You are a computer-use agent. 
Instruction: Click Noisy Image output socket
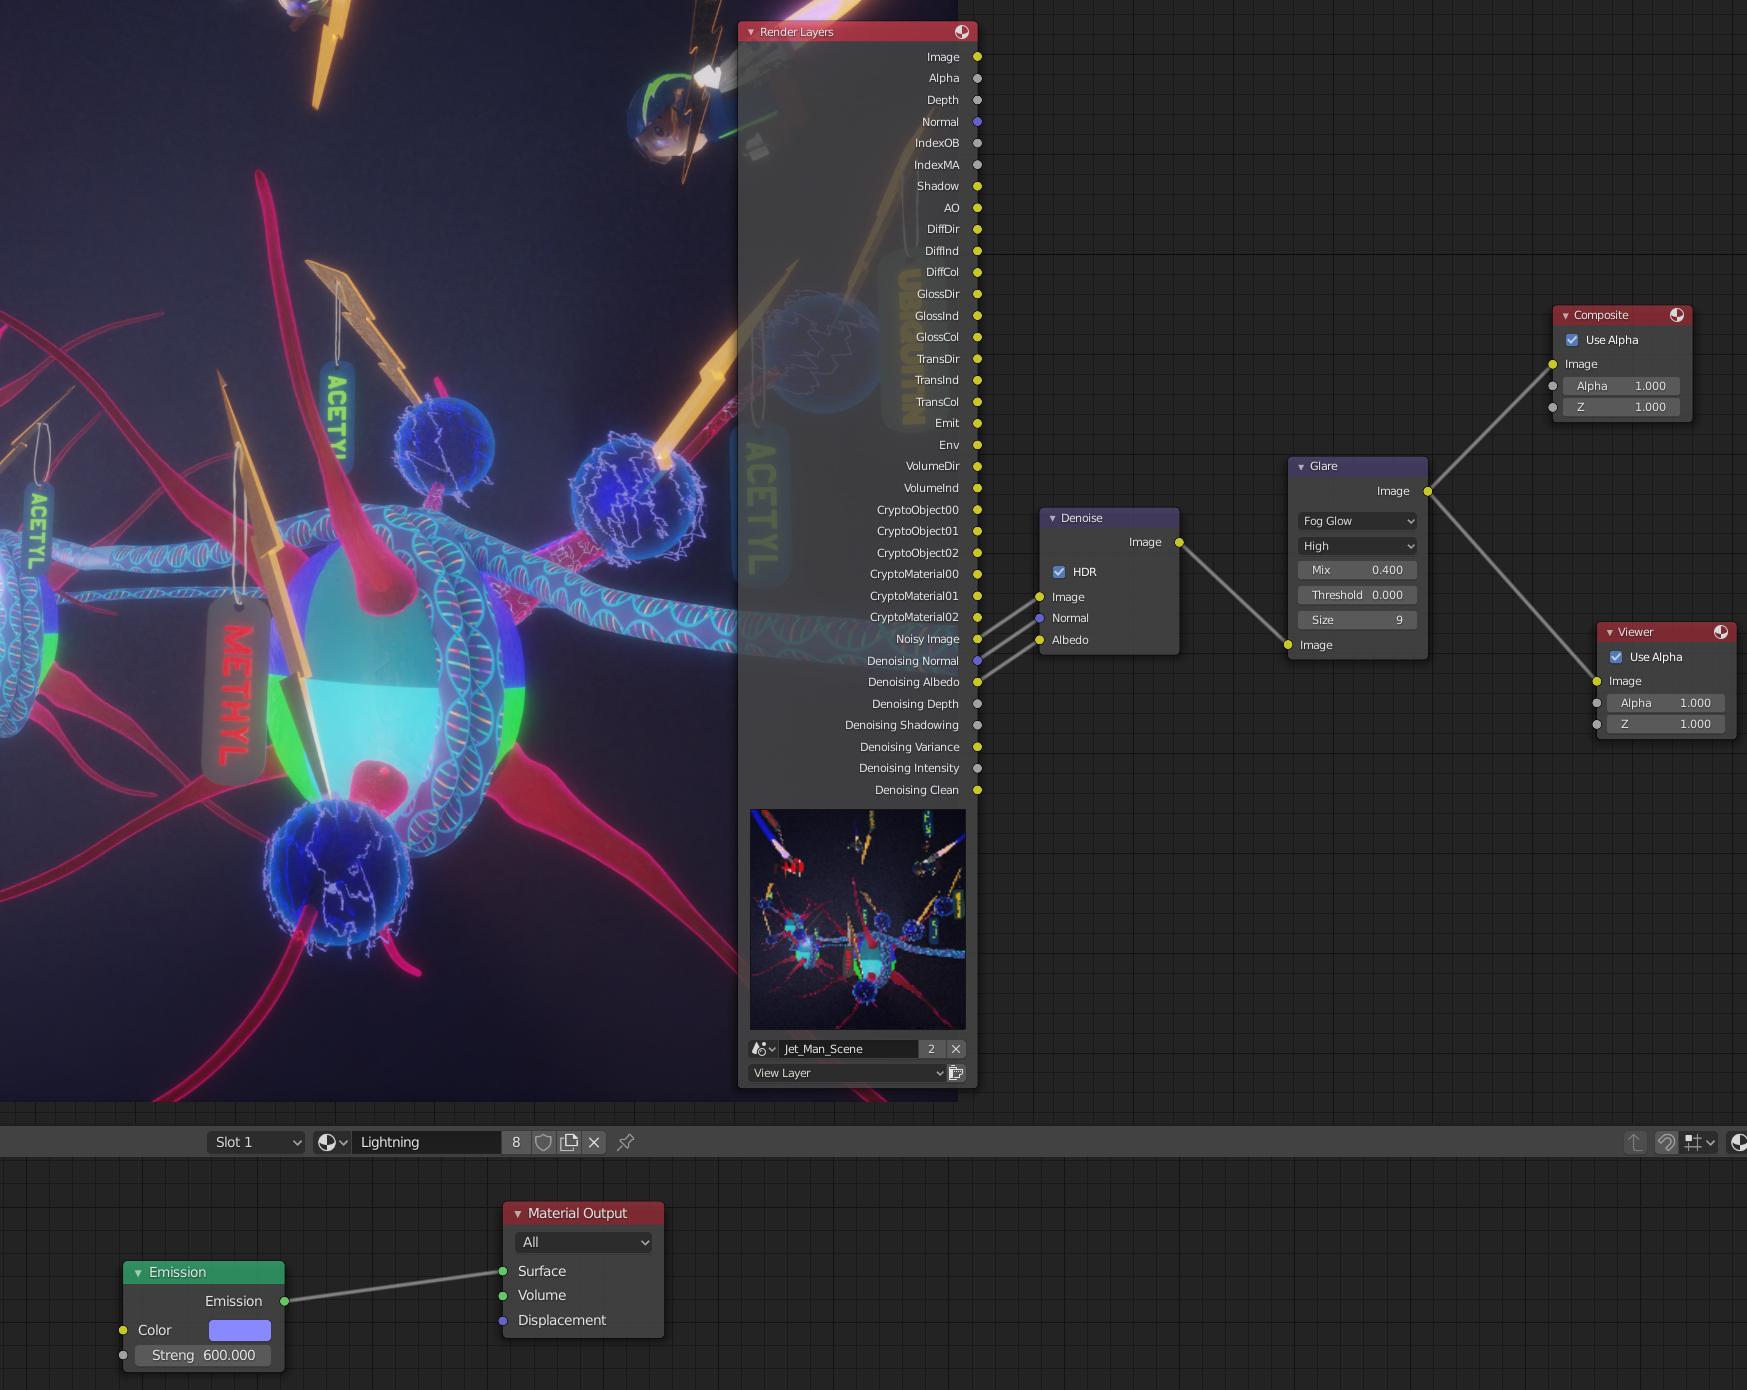click(x=977, y=639)
